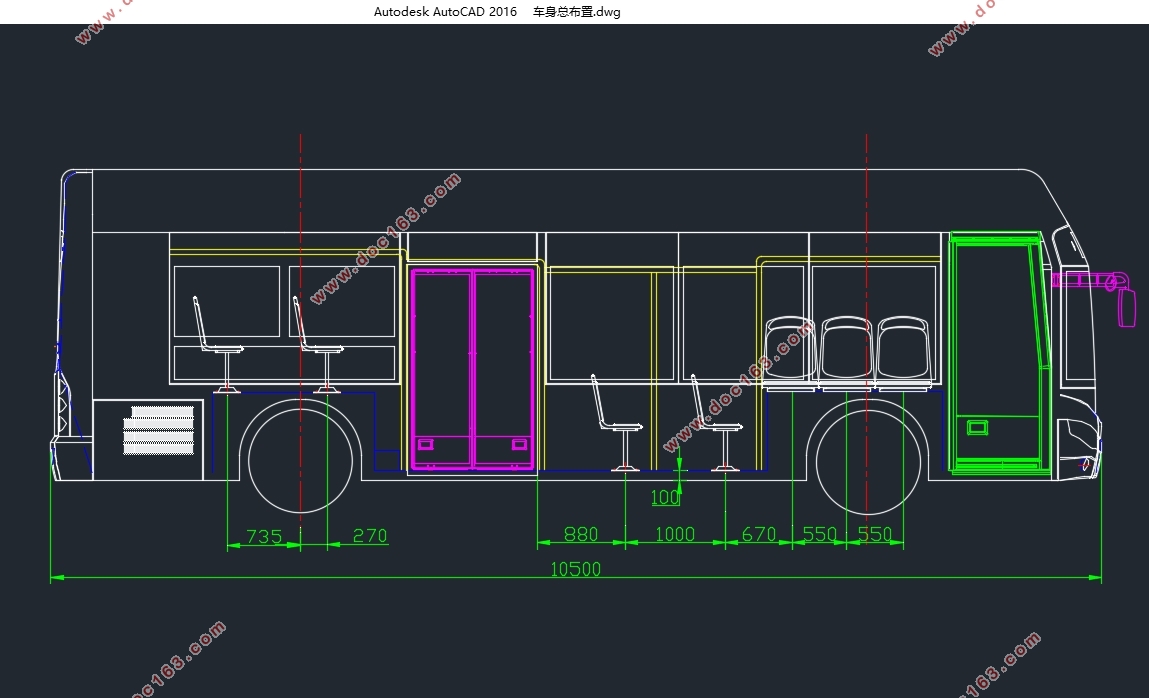1149x698 pixels.
Task: Click the rear window behind the rearmost seat
Action: pos(227,302)
